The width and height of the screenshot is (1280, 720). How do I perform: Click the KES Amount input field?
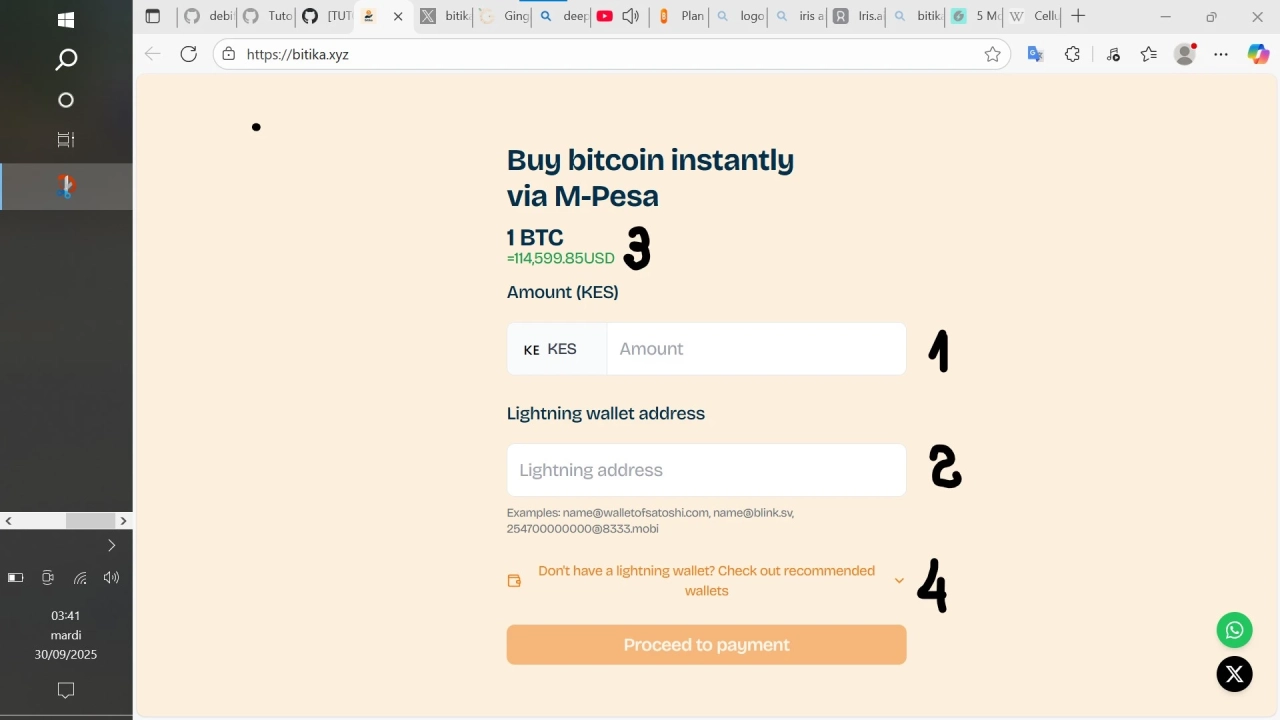pyautogui.click(x=755, y=349)
